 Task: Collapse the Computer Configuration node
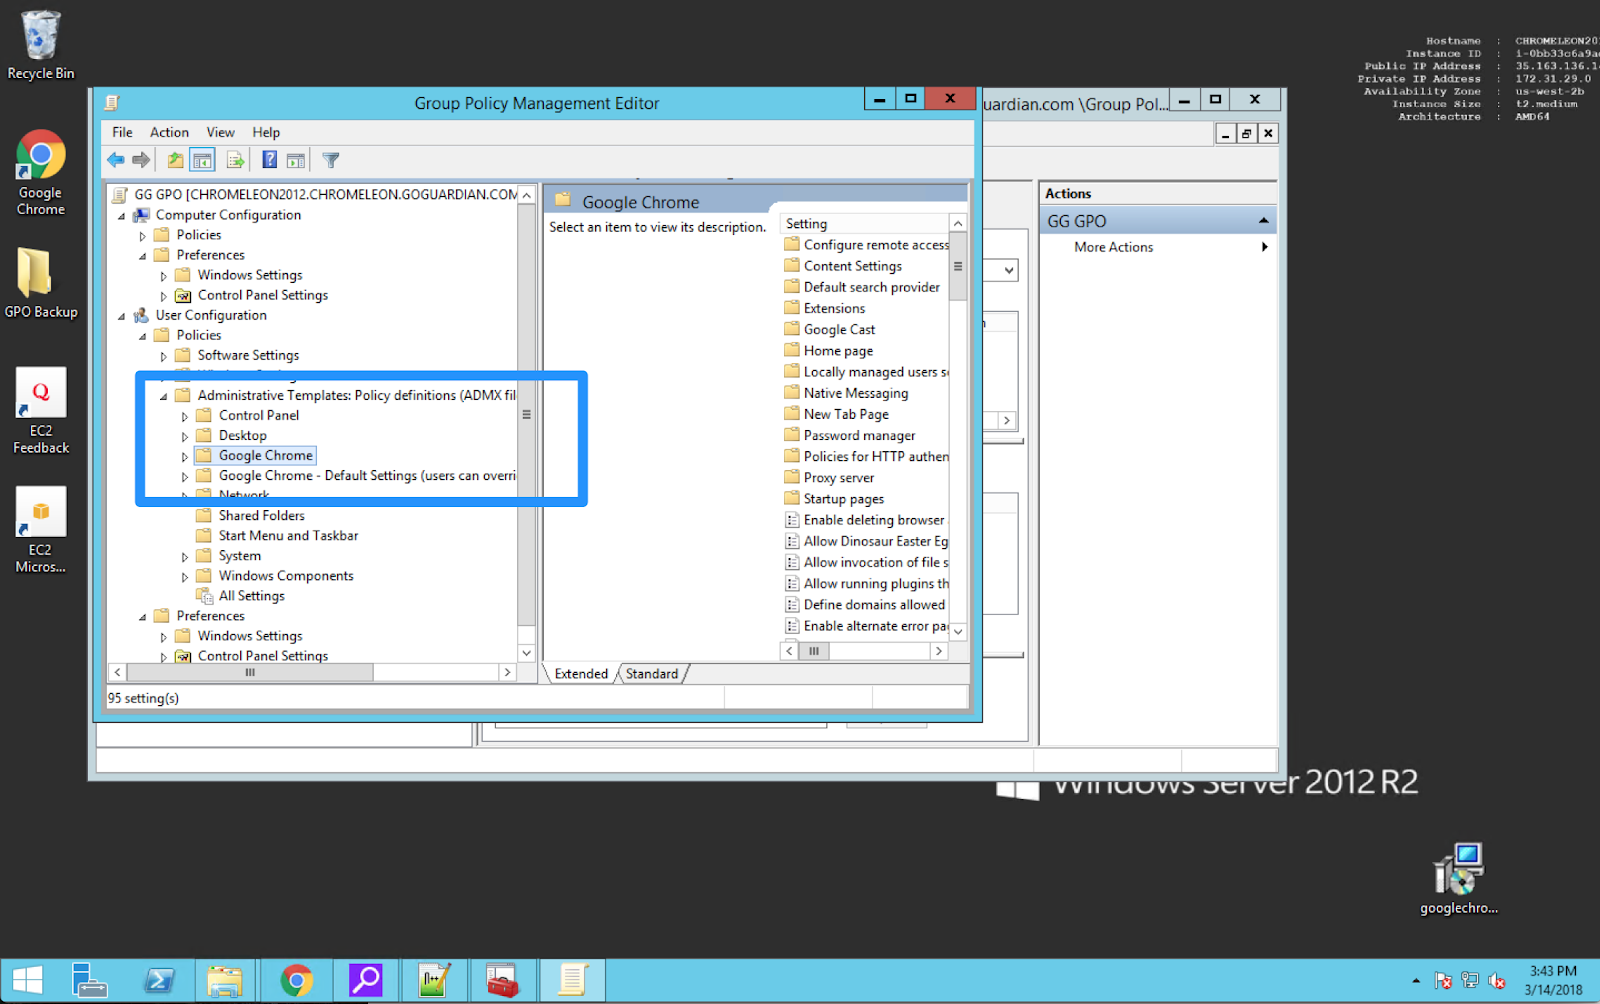[122, 216]
